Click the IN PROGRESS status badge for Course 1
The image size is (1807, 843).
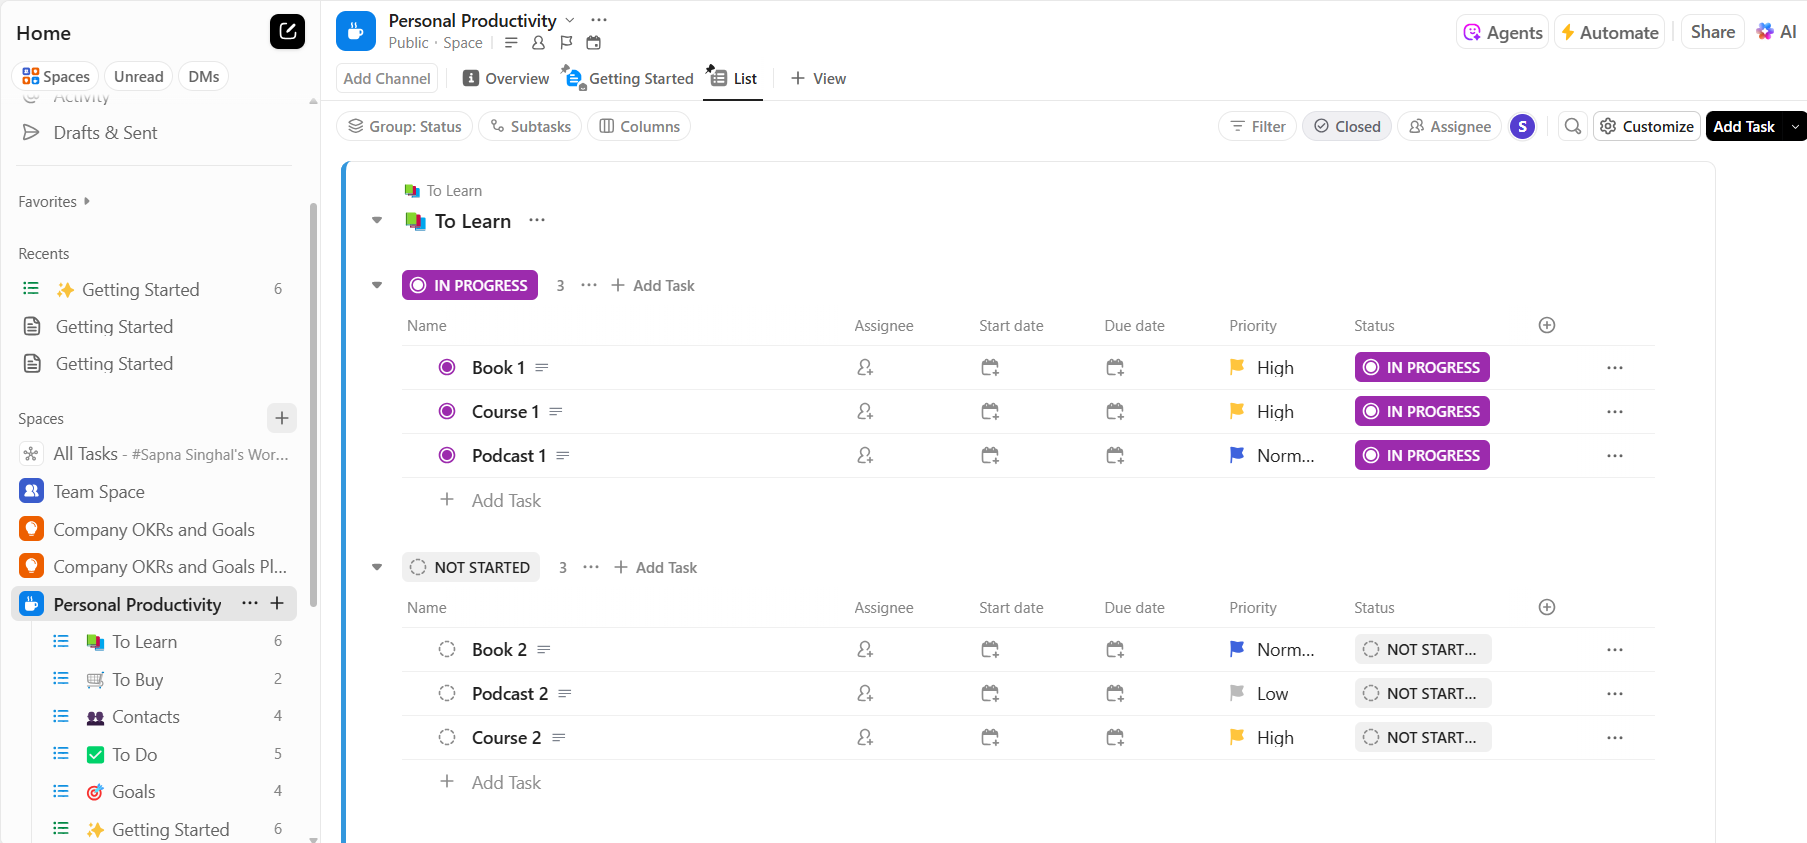point(1422,412)
